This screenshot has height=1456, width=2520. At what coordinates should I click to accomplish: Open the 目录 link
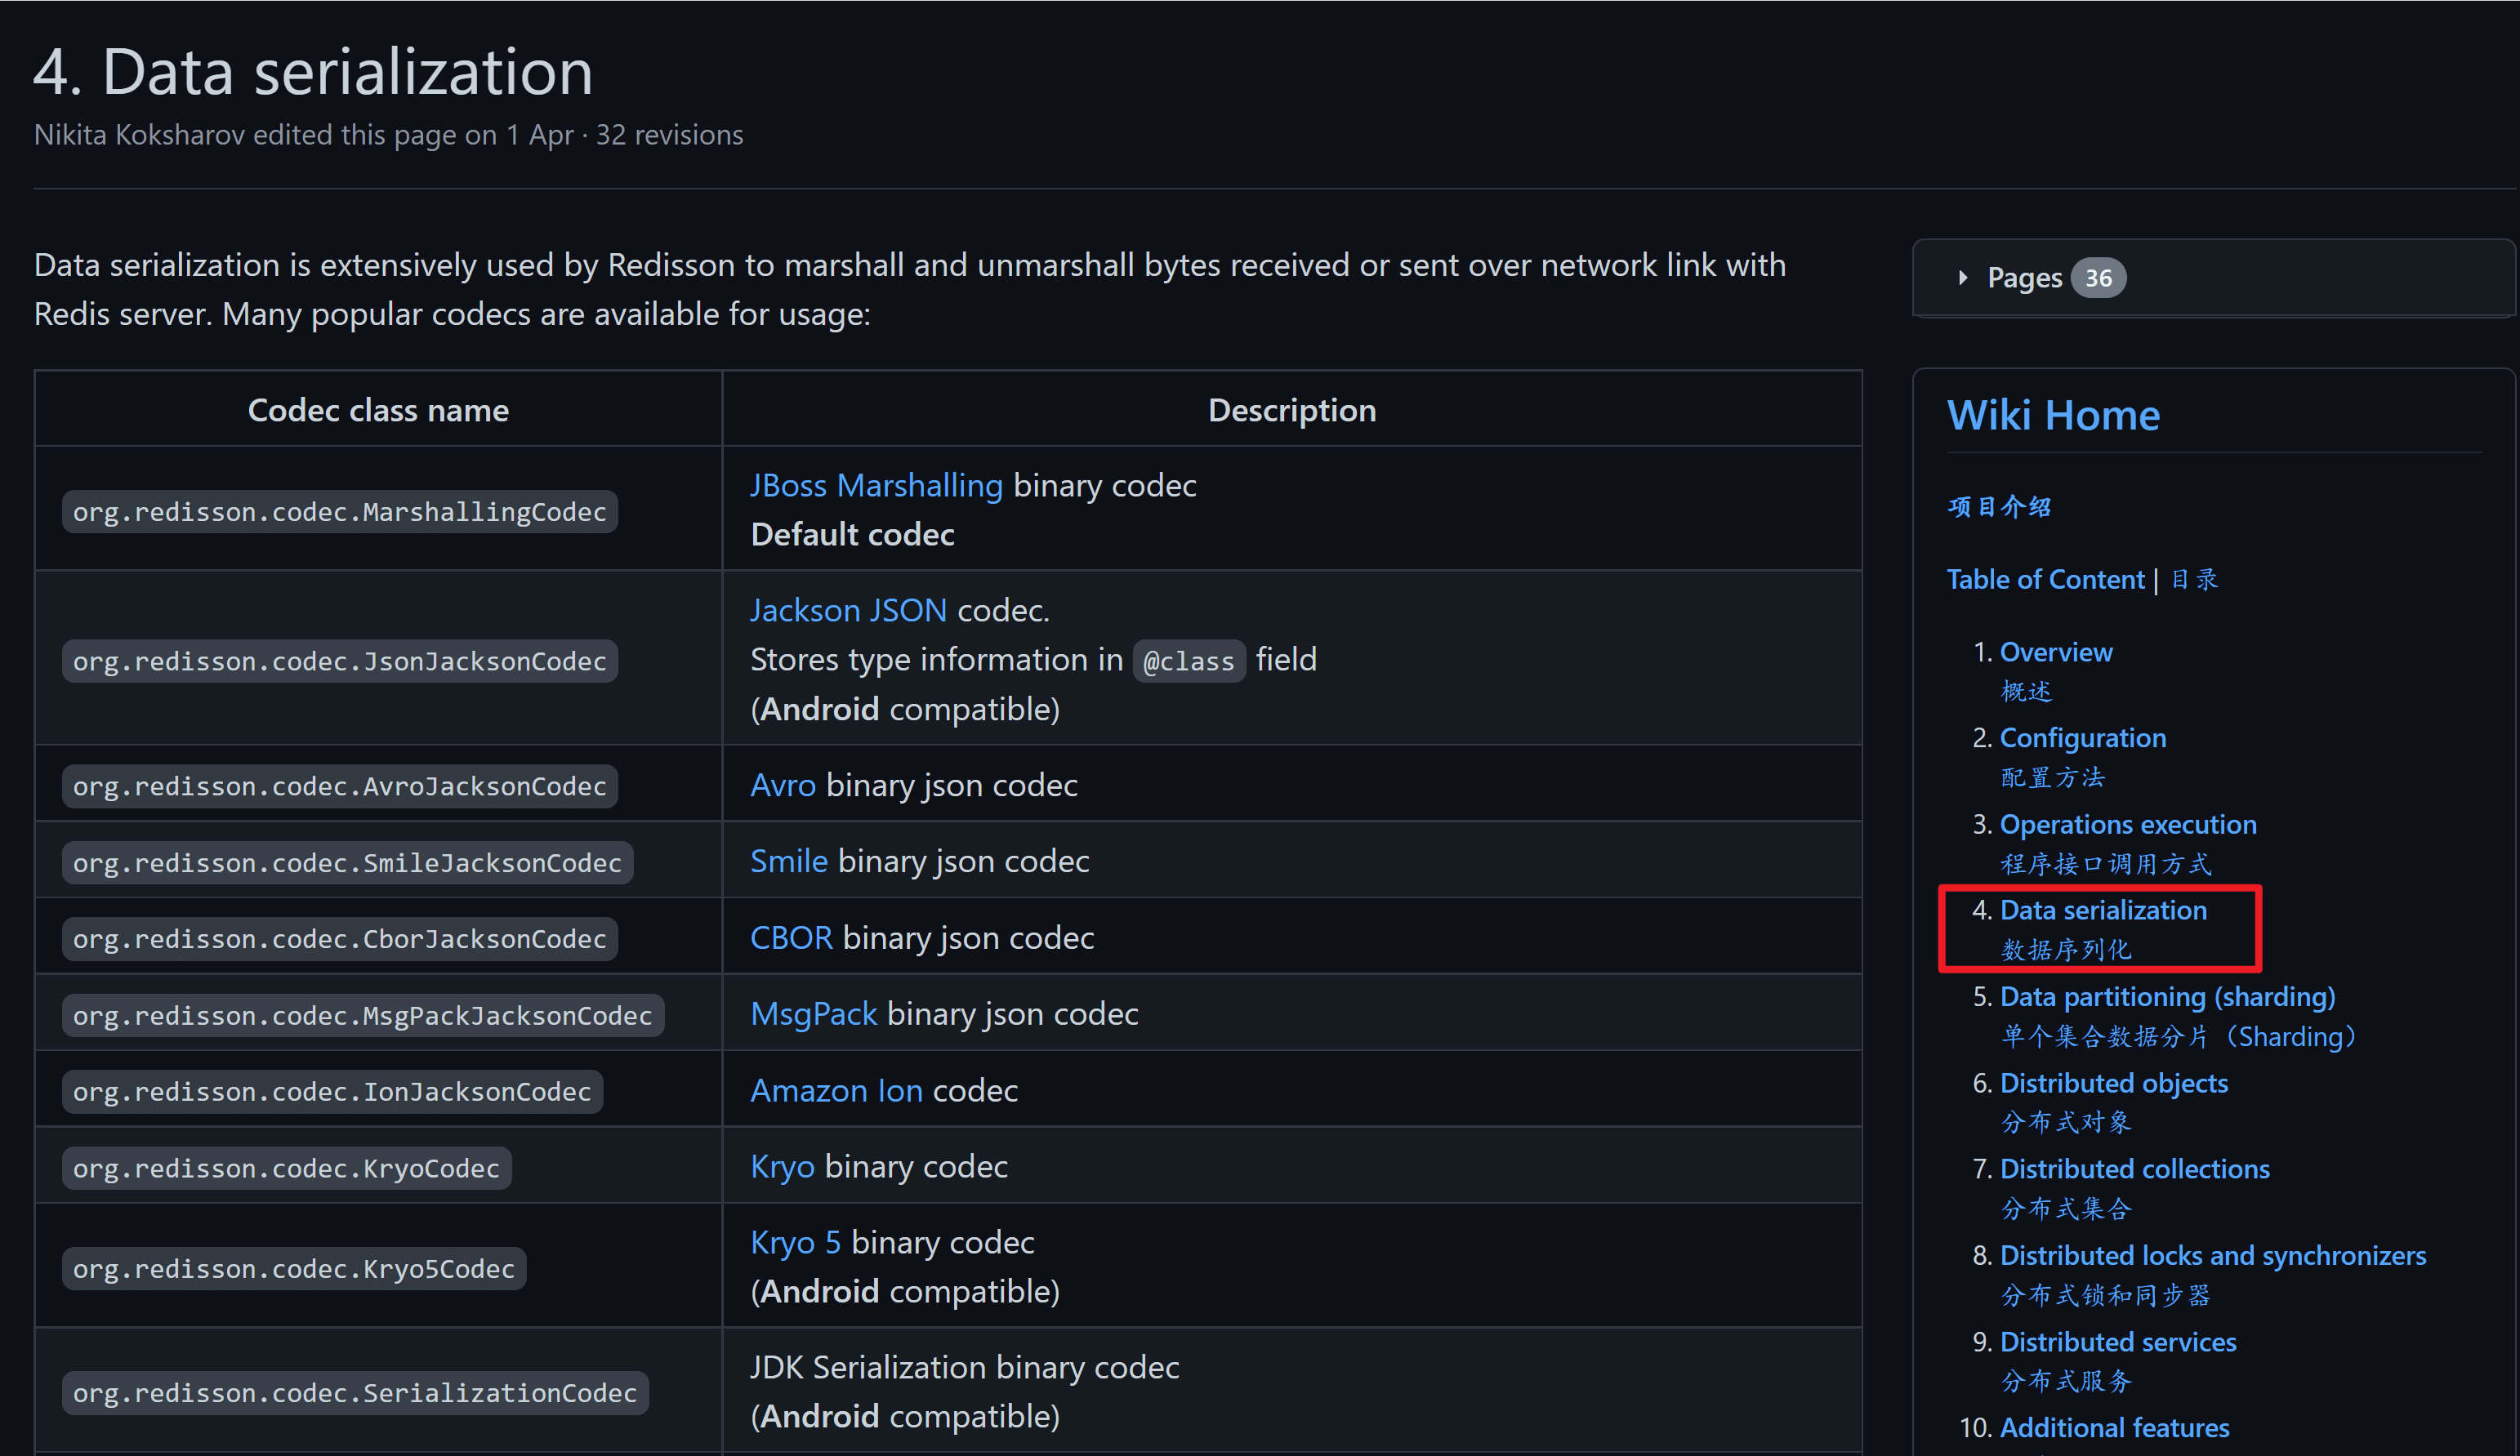coord(2194,580)
